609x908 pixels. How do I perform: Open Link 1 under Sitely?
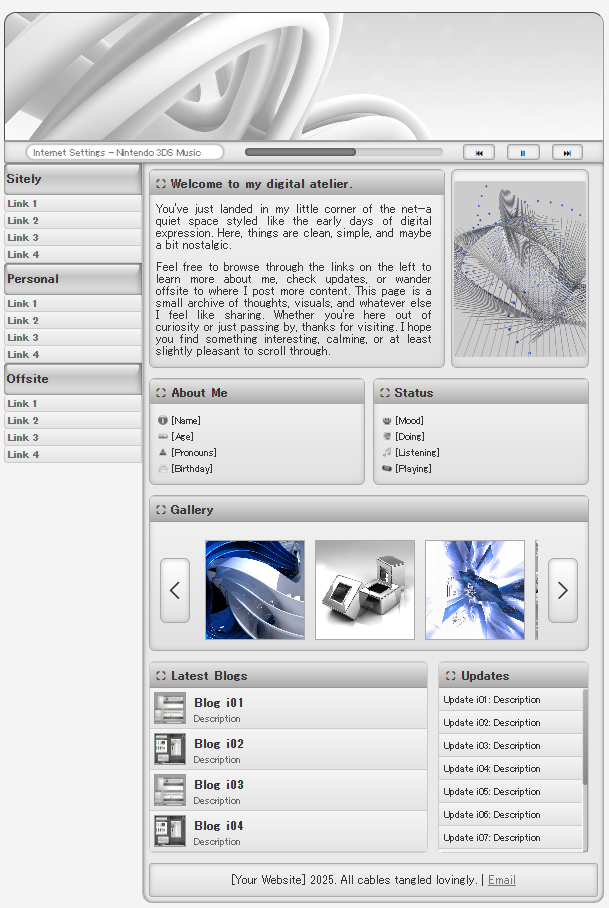pos(72,203)
